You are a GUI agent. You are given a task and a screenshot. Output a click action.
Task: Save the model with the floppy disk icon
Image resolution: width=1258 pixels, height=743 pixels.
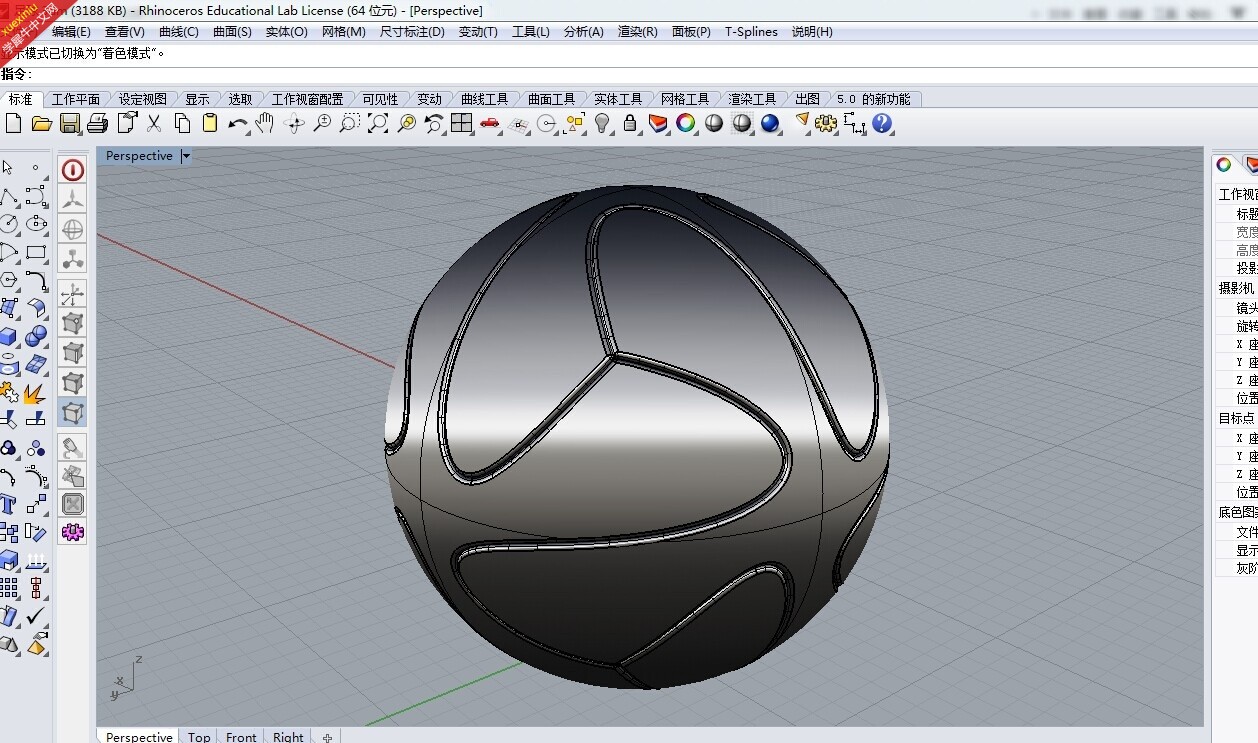pyautogui.click(x=69, y=123)
